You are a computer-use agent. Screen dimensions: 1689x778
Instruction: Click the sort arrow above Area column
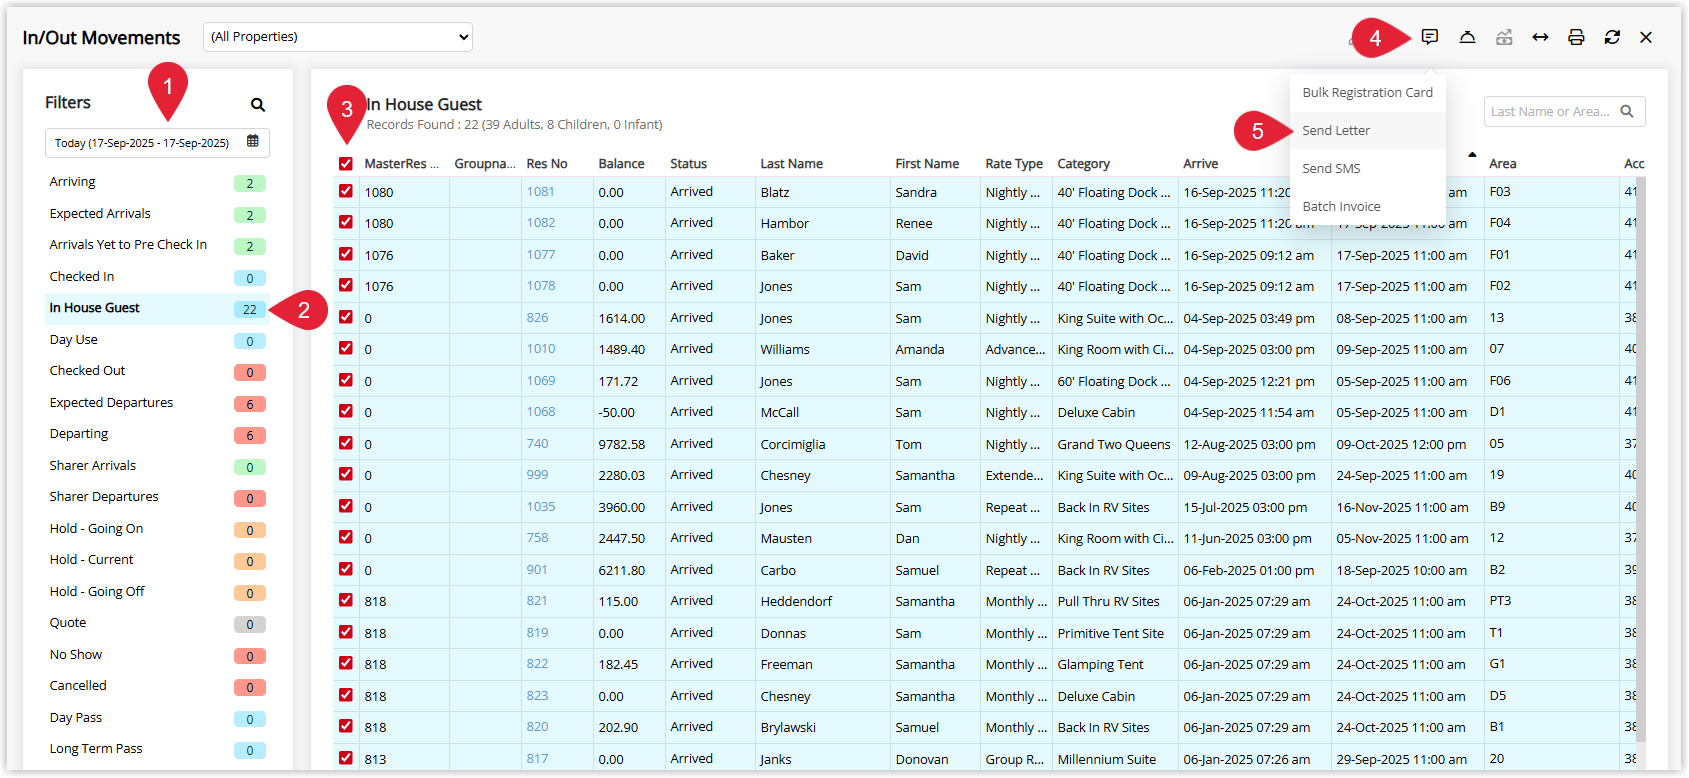(1472, 155)
